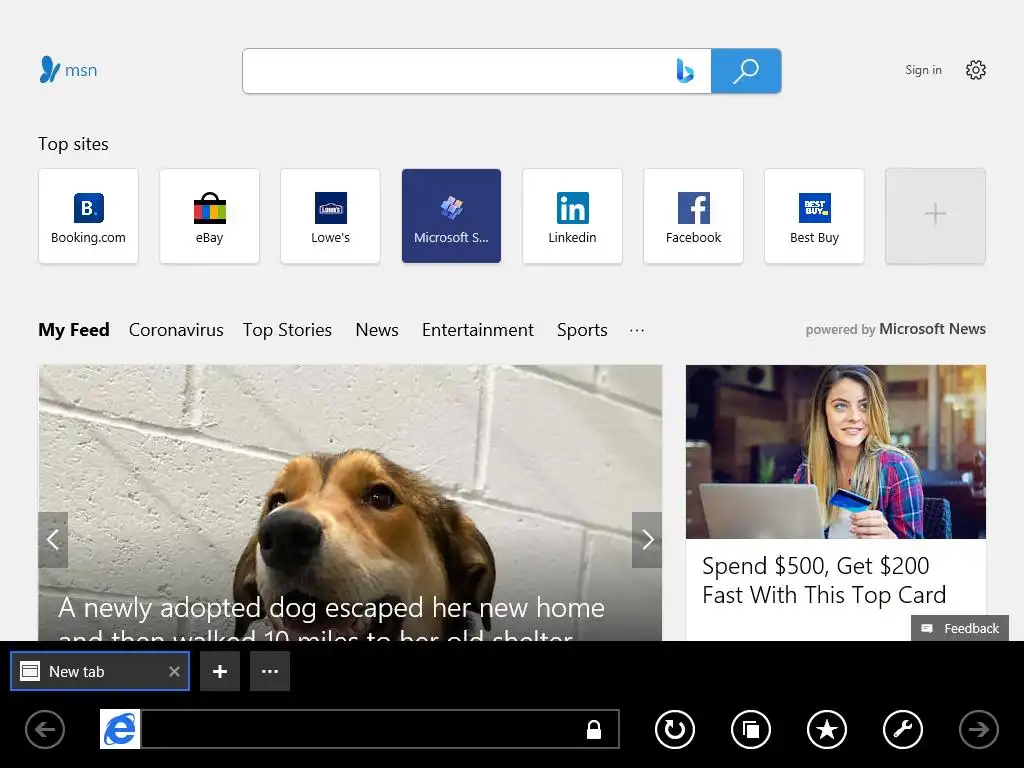This screenshot has width=1024, height=768.
Task: Open the LinkedIn top site tile
Action: (x=572, y=216)
